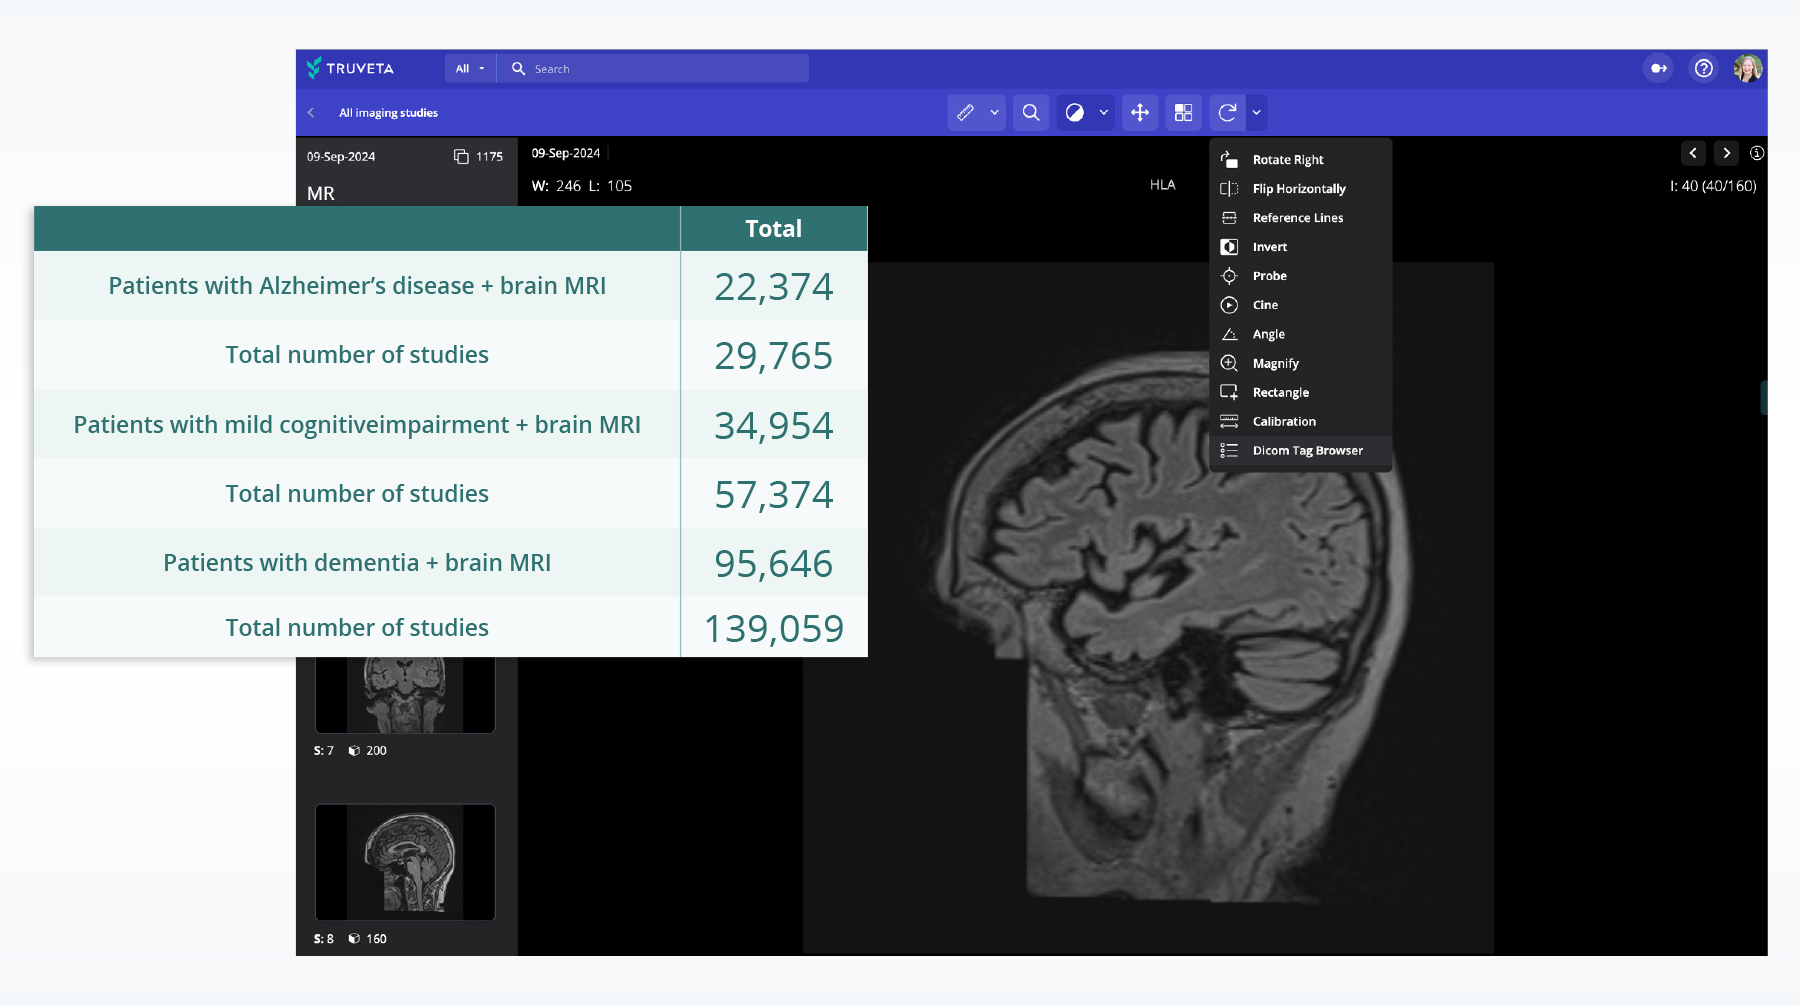Click Patients with Alzheimer's disease row label

tap(357, 286)
